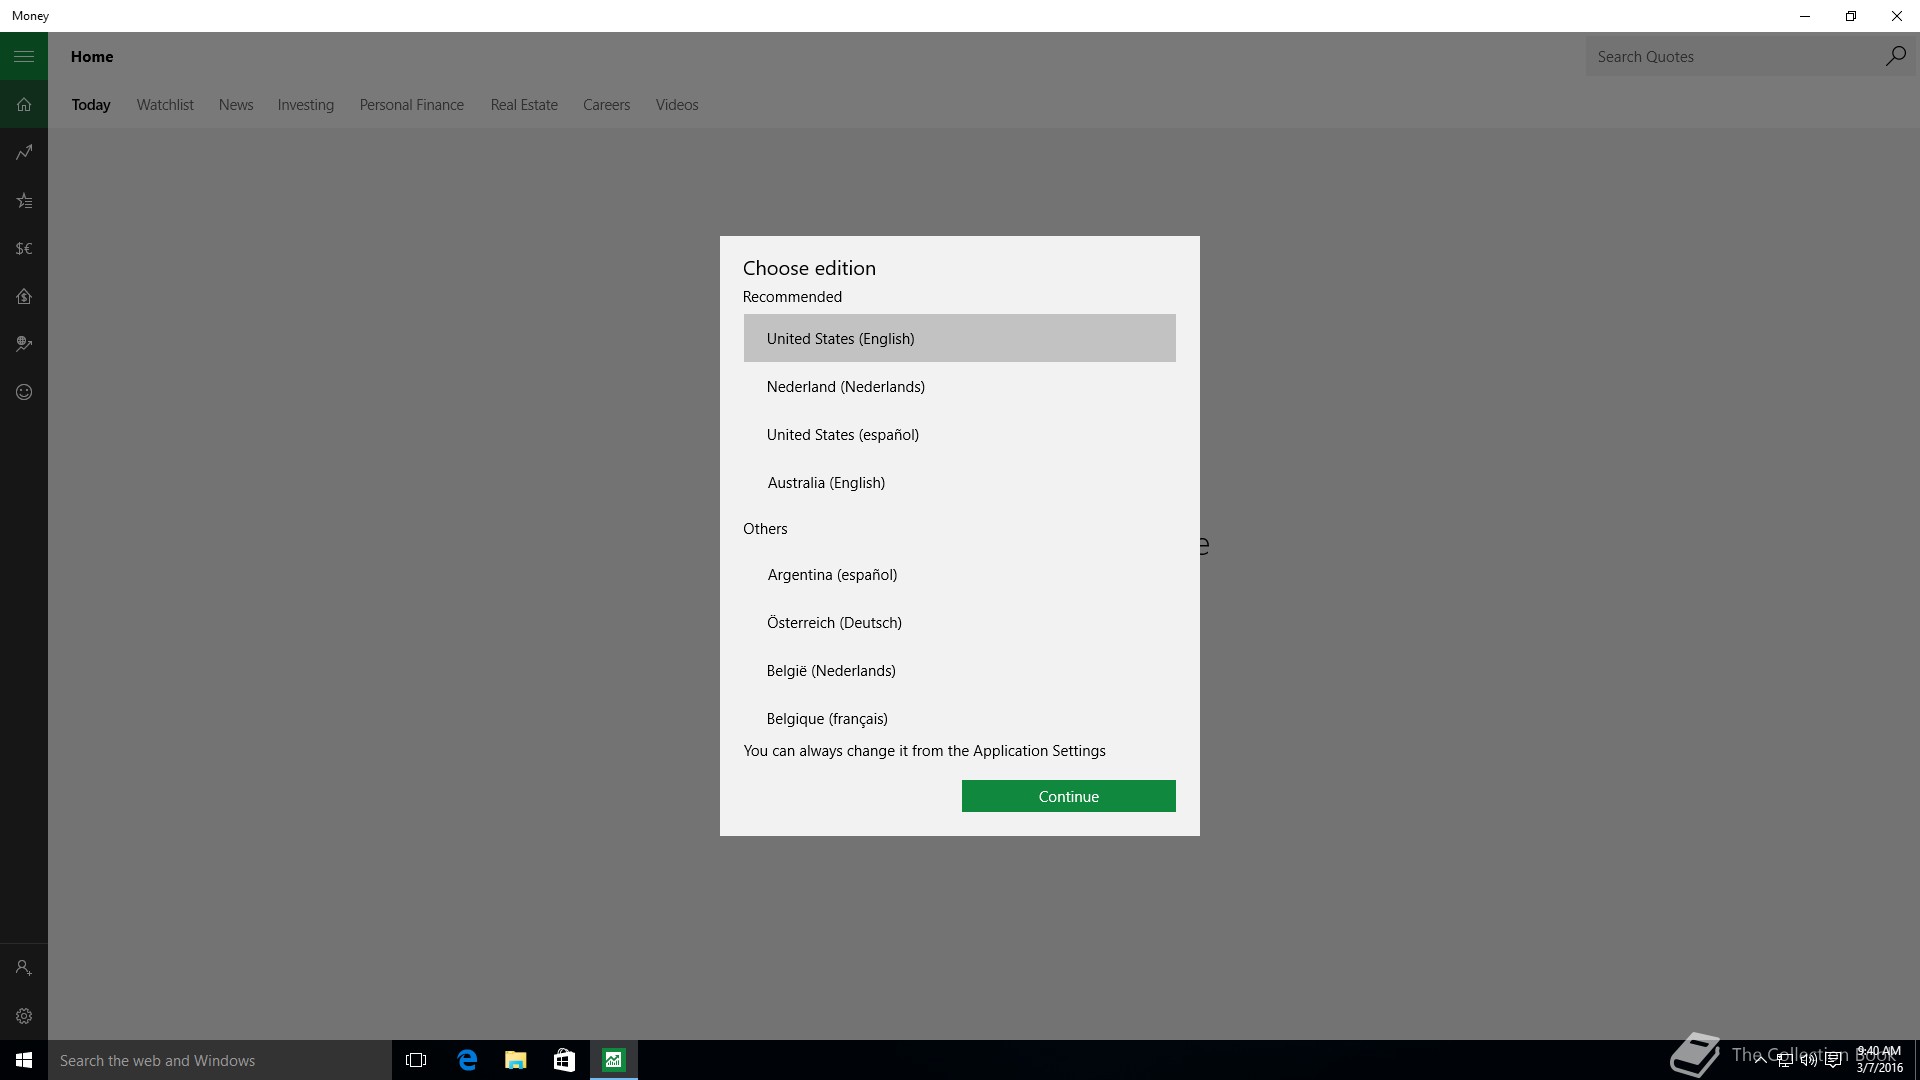Click the Search Quotes input field

pos(1732,57)
